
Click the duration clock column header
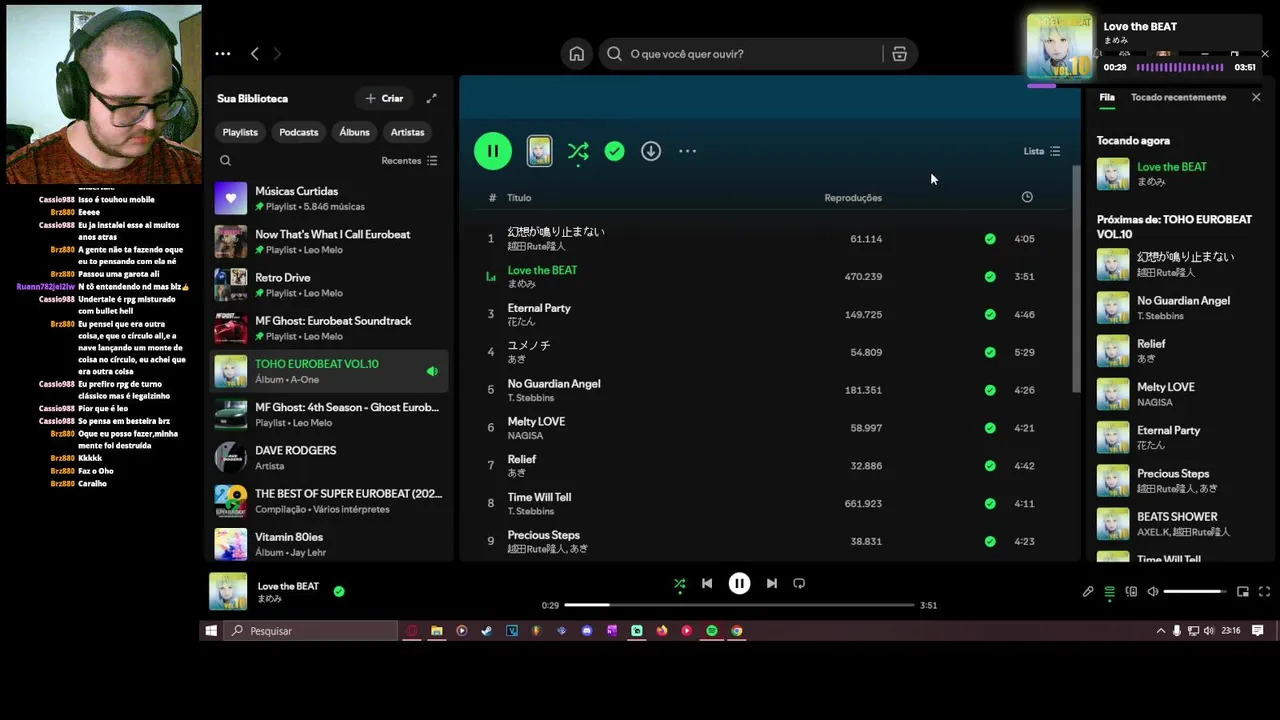(x=1027, y=197)
